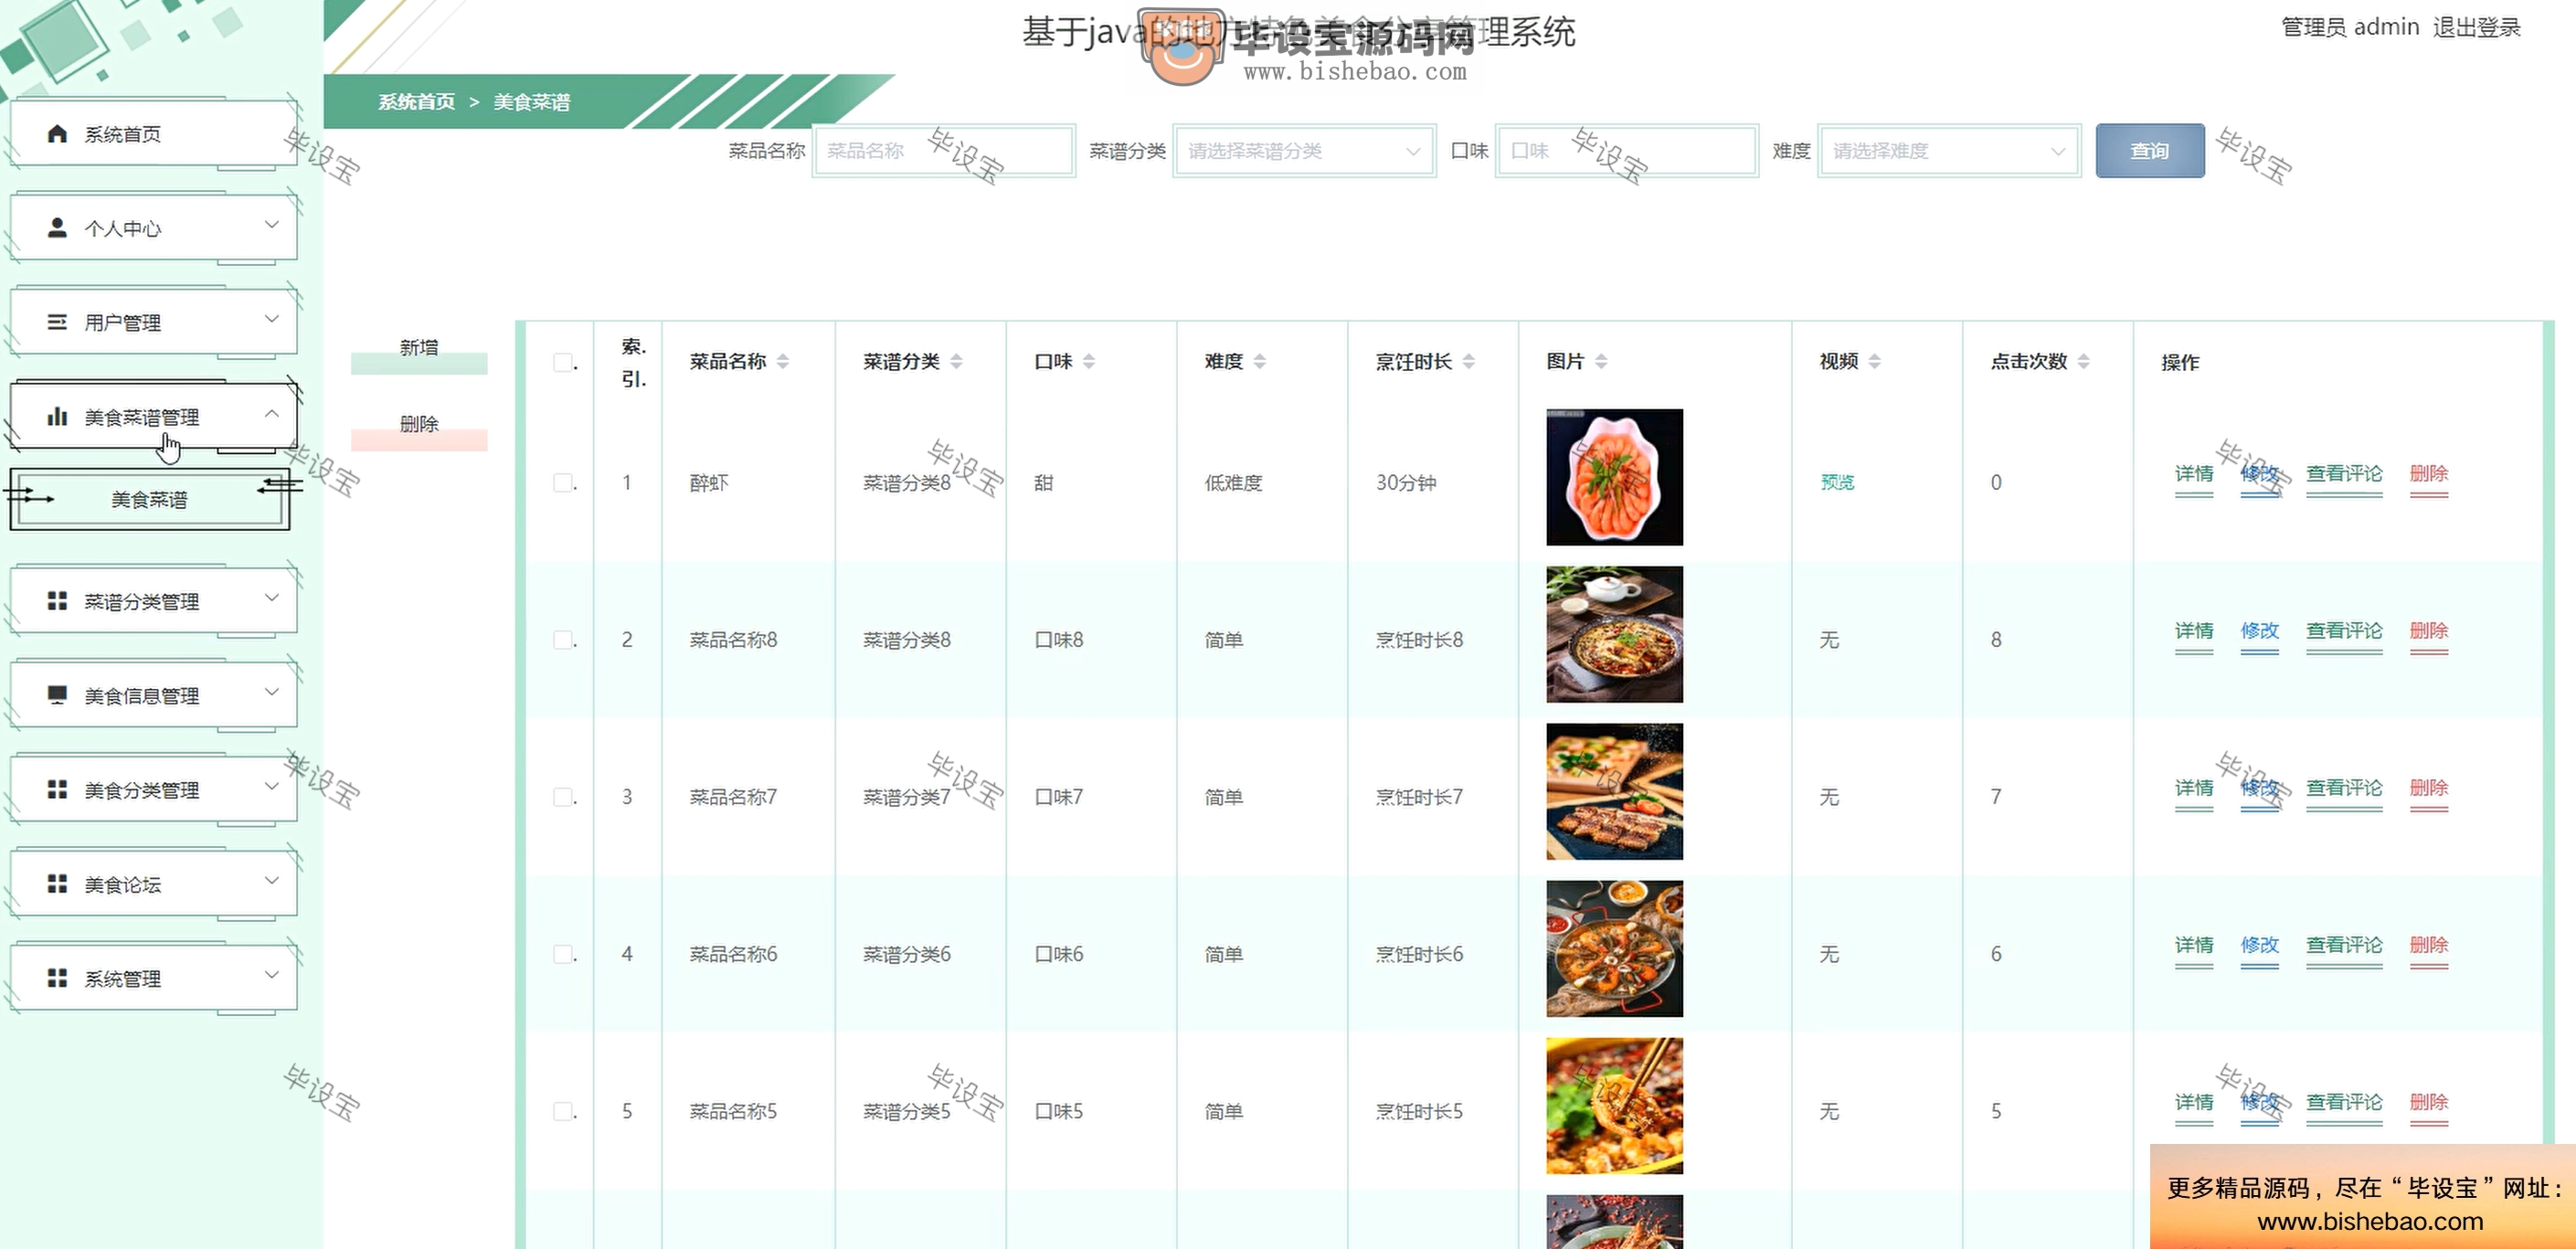Open the 菜品名称5 dish thumbnail
The image size is (2576, 1249).
coord(1614,1105)
